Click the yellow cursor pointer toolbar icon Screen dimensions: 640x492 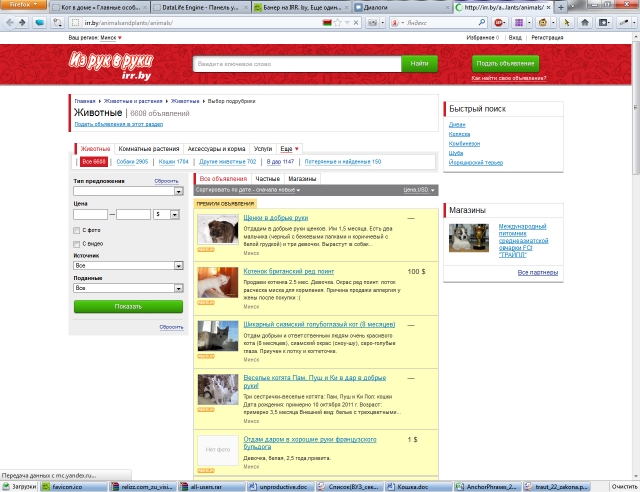point(567,23)
